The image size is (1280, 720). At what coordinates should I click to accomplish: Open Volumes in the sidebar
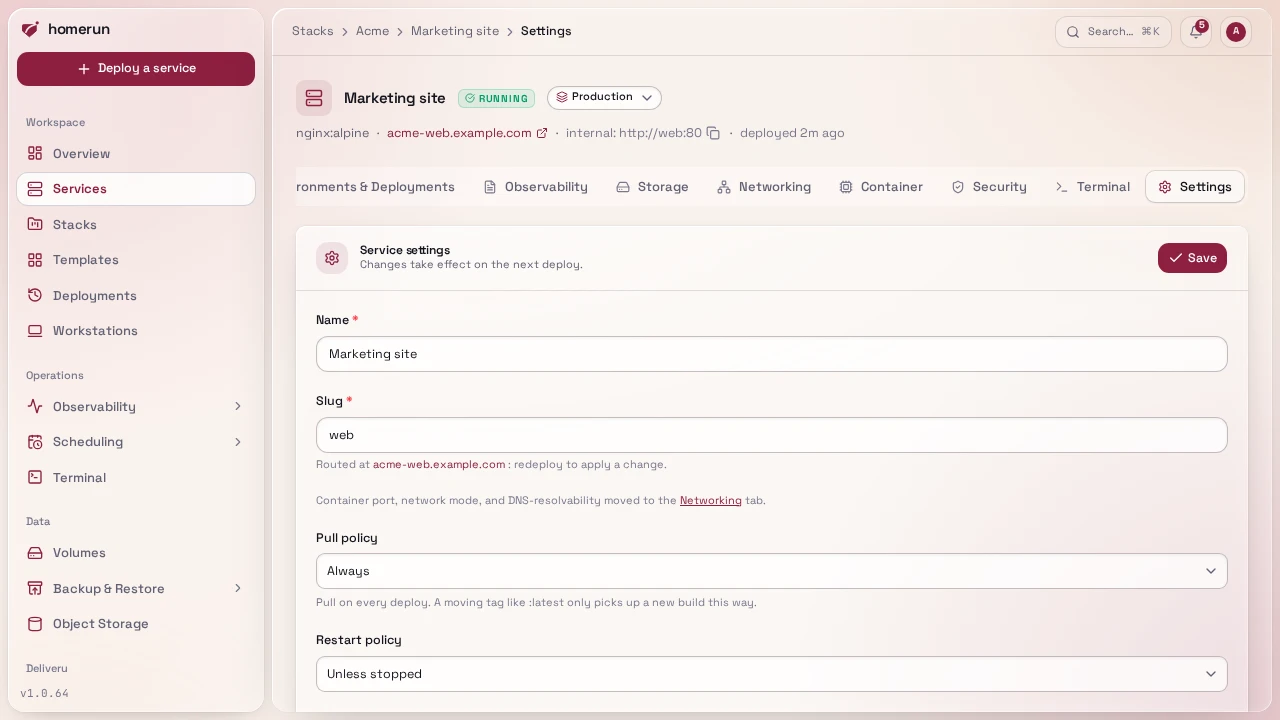click(x=136, y=553)
